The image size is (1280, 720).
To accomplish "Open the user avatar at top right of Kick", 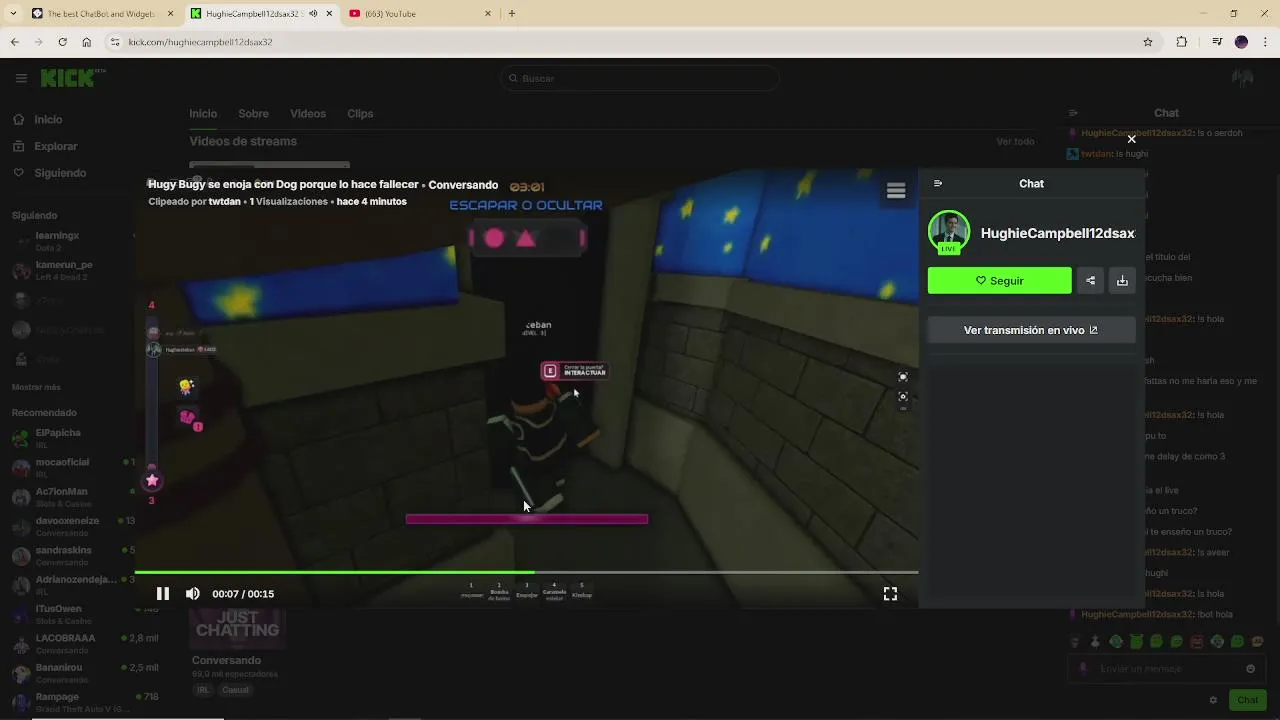I will pyautogui.click(x=1243, y=78).
